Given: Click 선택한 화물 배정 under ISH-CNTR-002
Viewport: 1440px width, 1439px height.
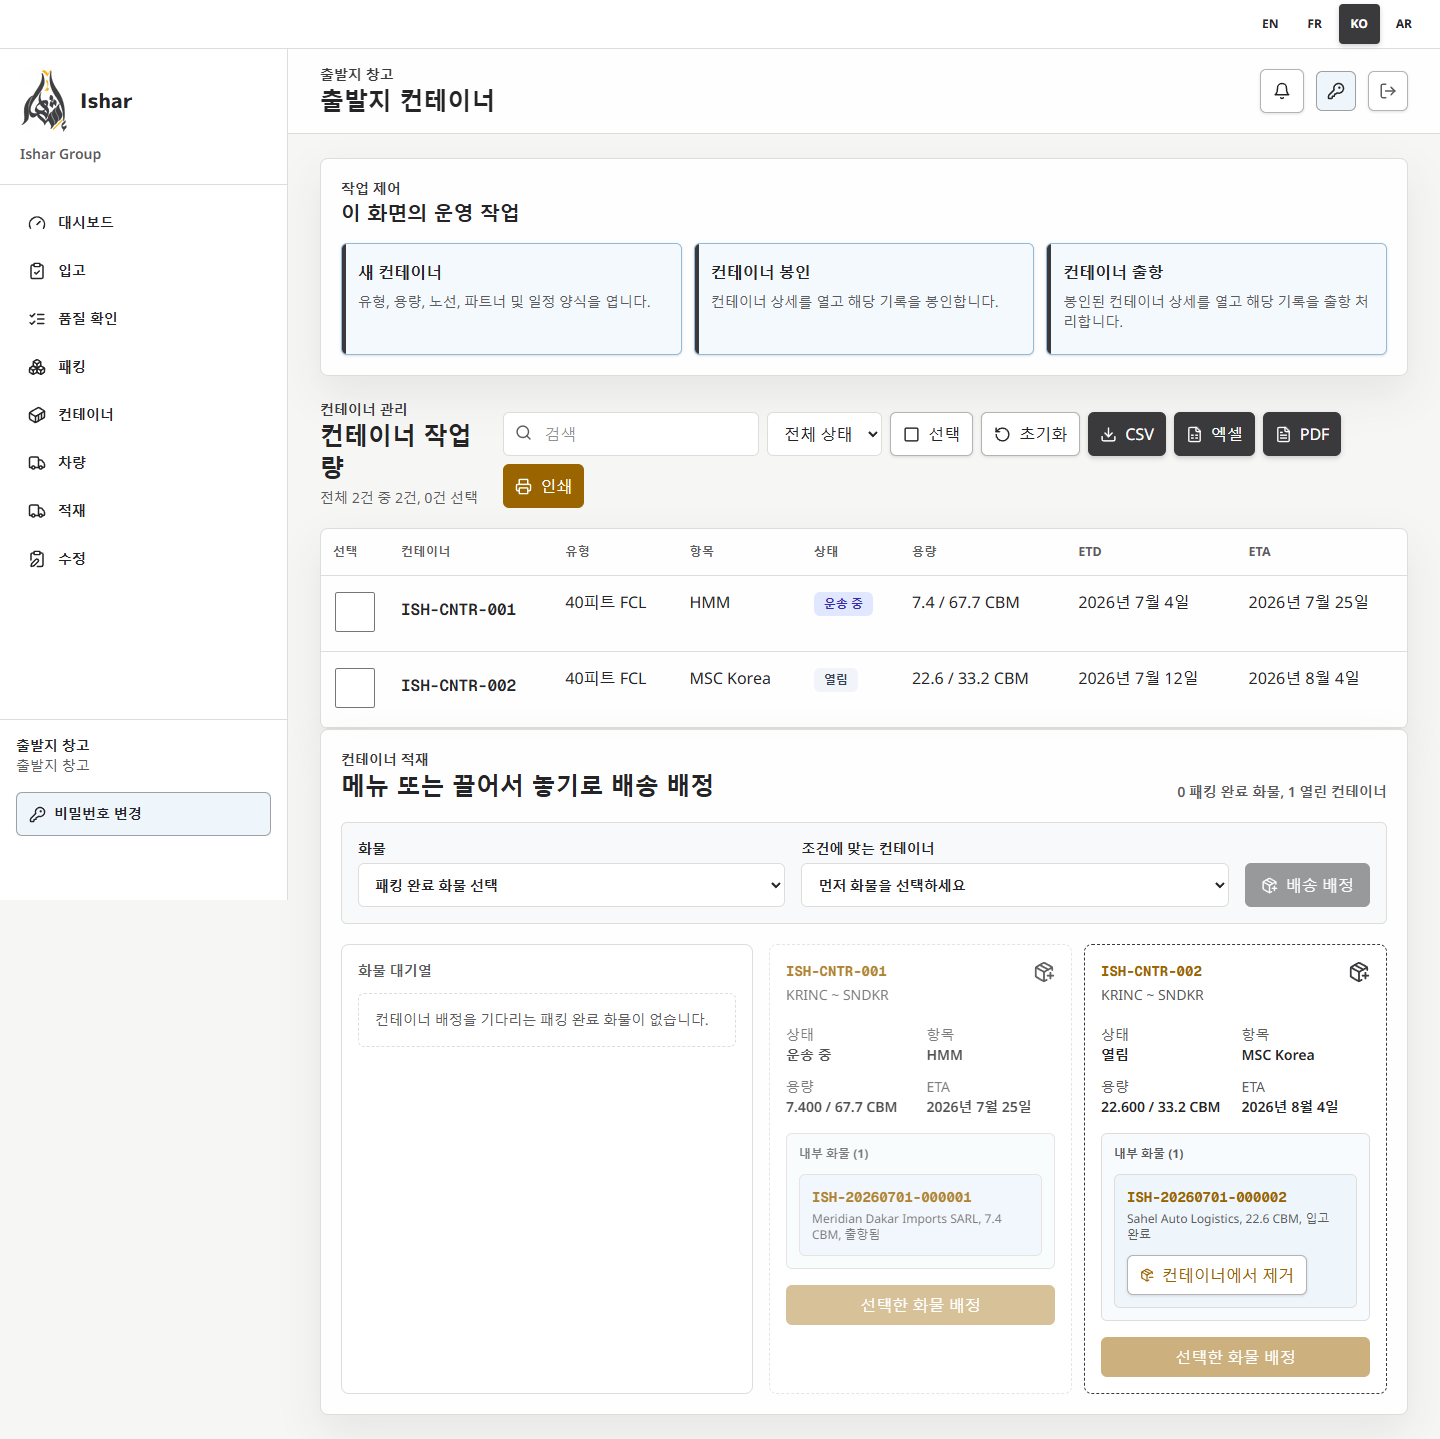Looking at the screenshot, I should click(1235, 1357).
